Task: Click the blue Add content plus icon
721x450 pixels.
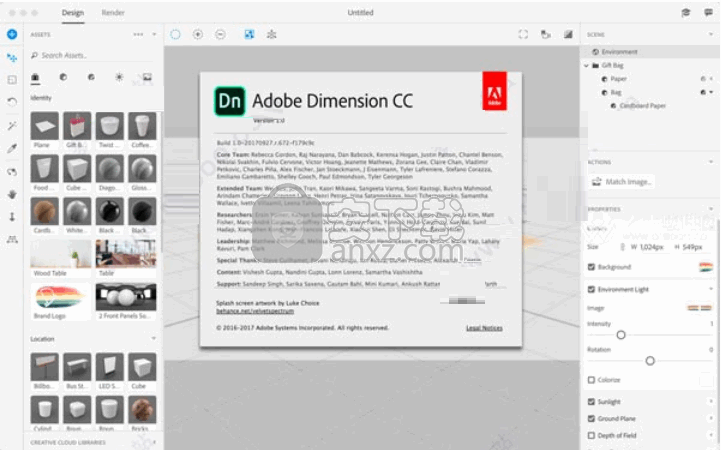Action: (x=12, y=34)
